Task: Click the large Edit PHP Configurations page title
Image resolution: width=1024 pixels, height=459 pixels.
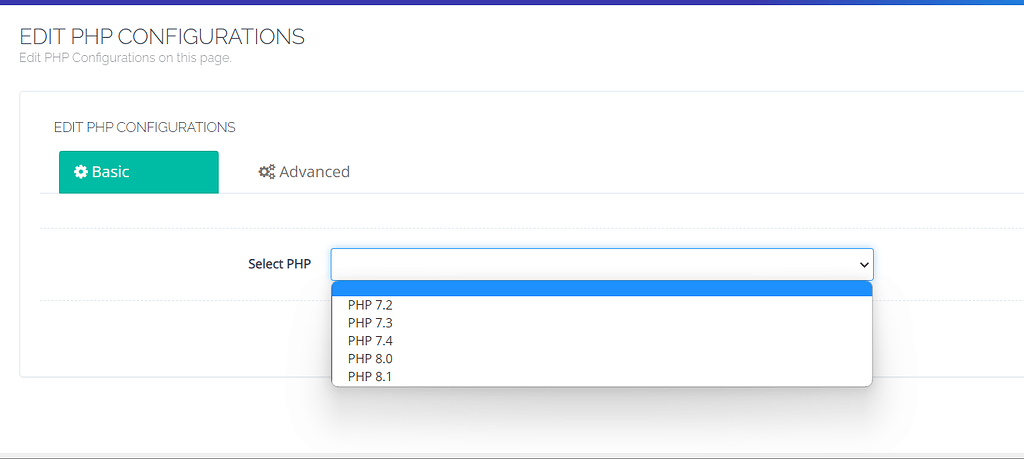Action: tap(162, 37)
